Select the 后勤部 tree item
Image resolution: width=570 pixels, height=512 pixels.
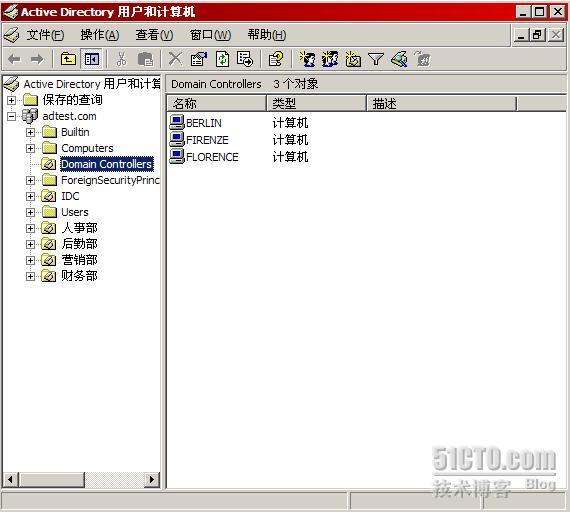79,244
